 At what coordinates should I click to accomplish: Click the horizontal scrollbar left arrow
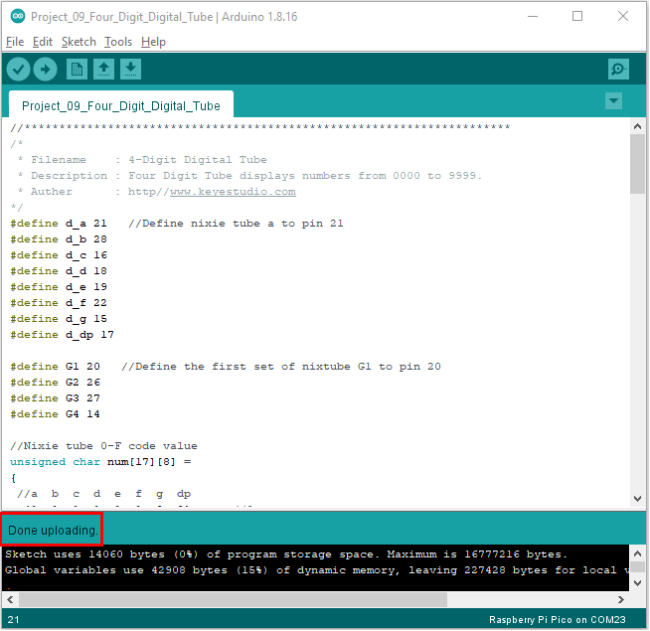10,599
